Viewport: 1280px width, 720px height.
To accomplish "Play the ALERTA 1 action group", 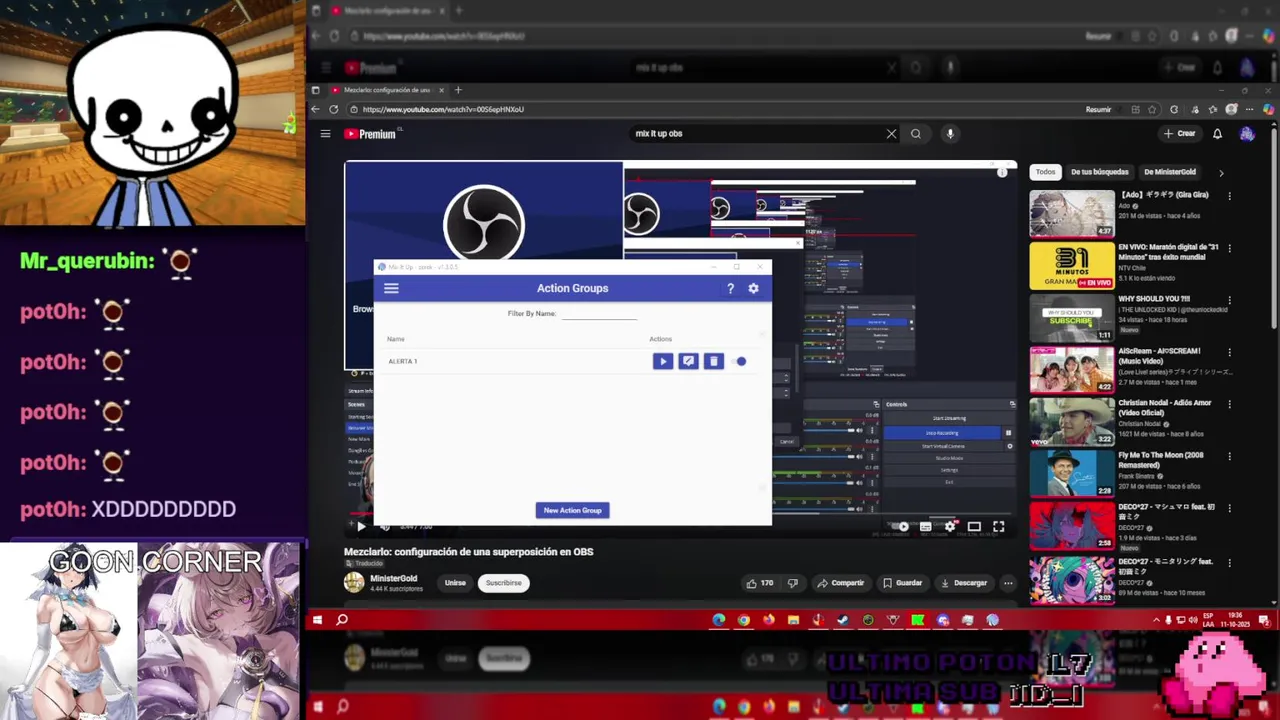I will pyautogui.click(x=662, y=361).
